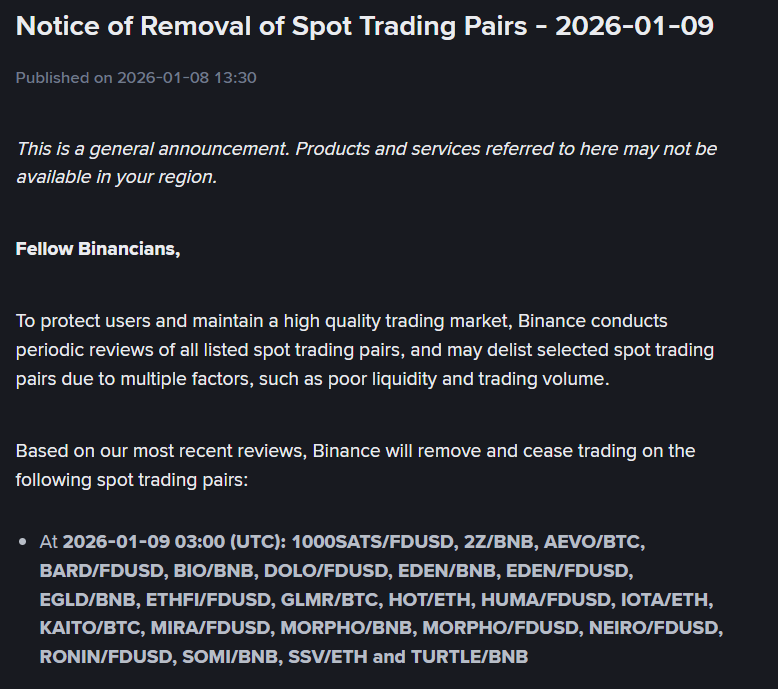
Task: Click the italic general announcement disclaimer
Action: click(366, 162)
